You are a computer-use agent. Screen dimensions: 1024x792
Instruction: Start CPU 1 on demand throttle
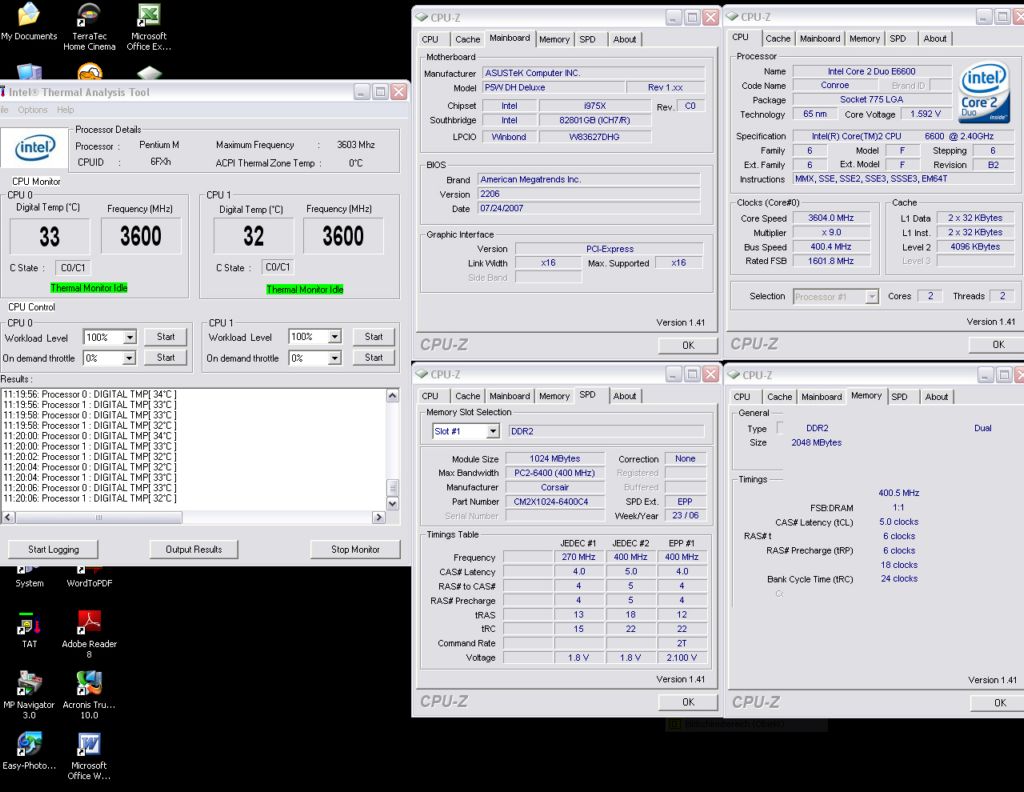click(374, 358)
